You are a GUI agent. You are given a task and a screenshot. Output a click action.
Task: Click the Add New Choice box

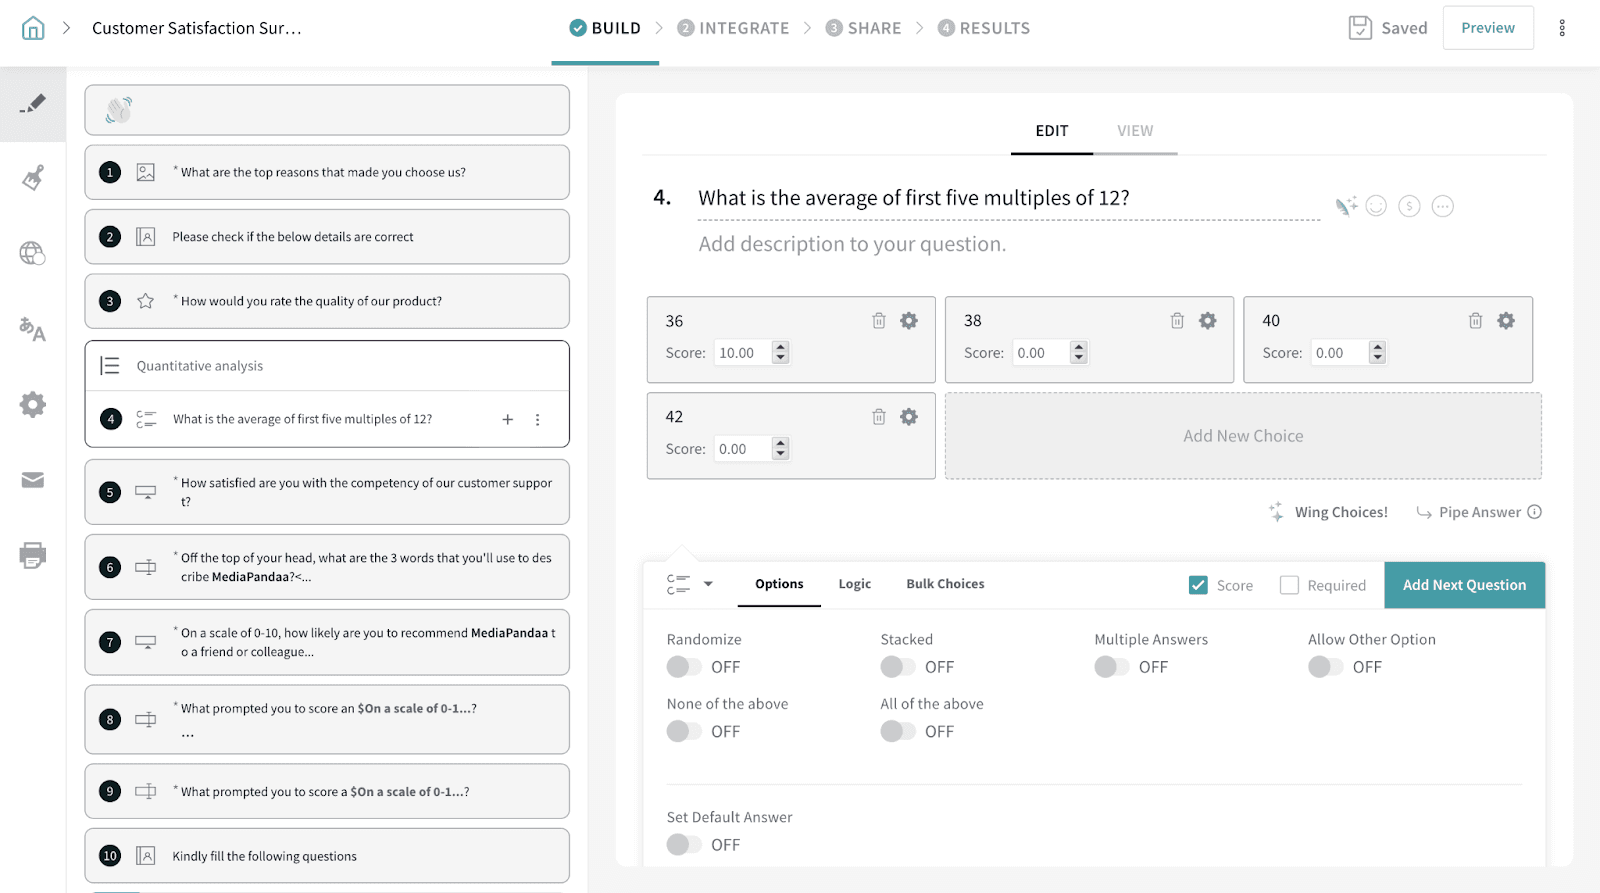(x=1243, y=436)
